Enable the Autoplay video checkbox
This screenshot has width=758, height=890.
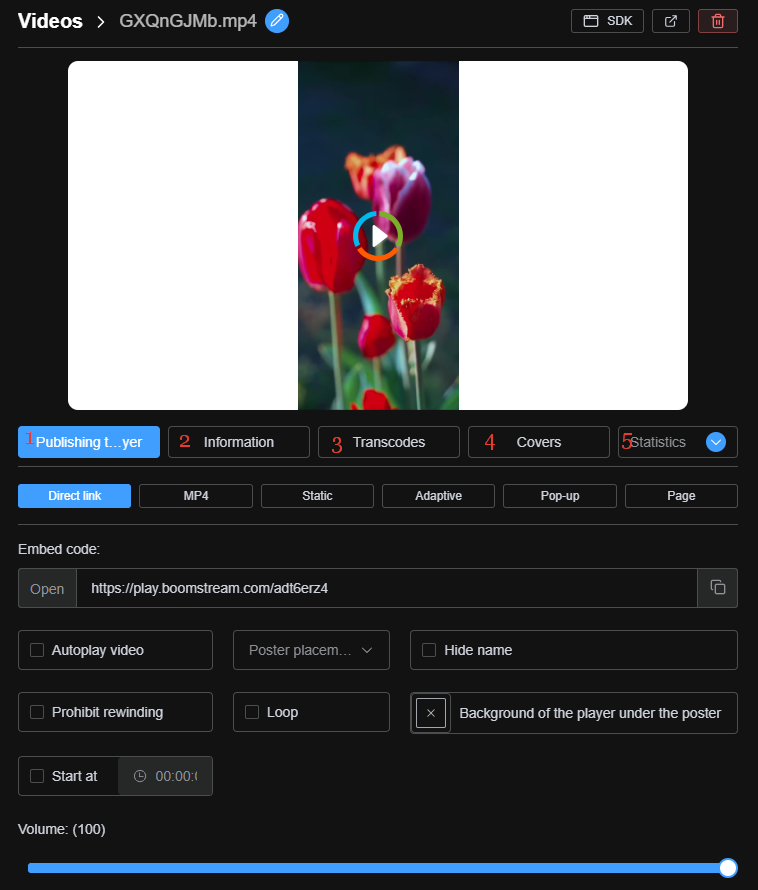(x=37, y=650)
